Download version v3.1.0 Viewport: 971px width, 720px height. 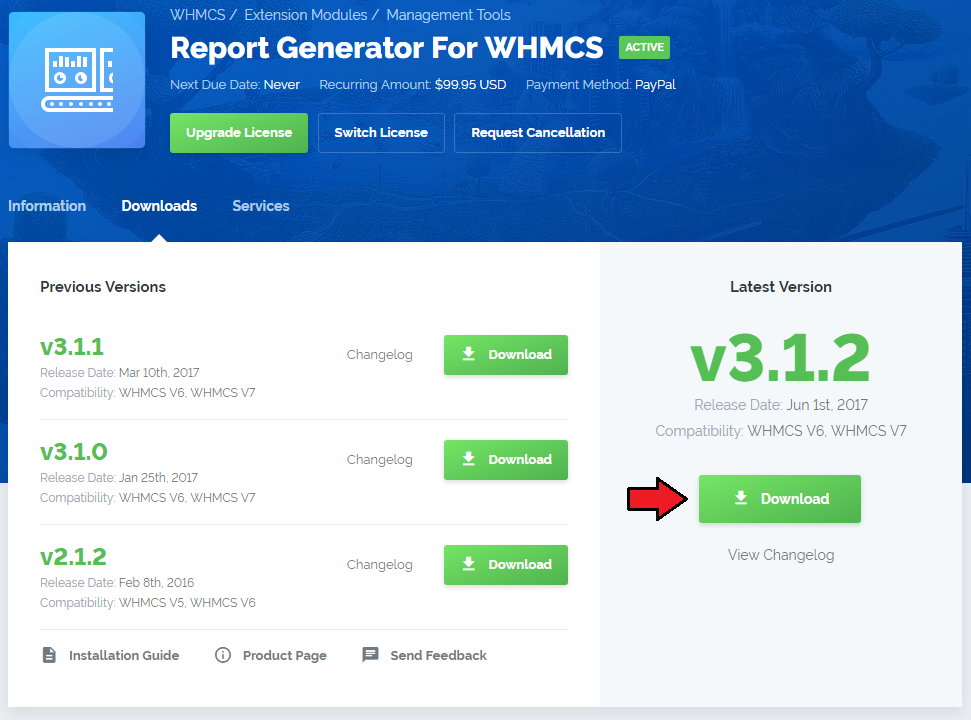coord(506,460)
